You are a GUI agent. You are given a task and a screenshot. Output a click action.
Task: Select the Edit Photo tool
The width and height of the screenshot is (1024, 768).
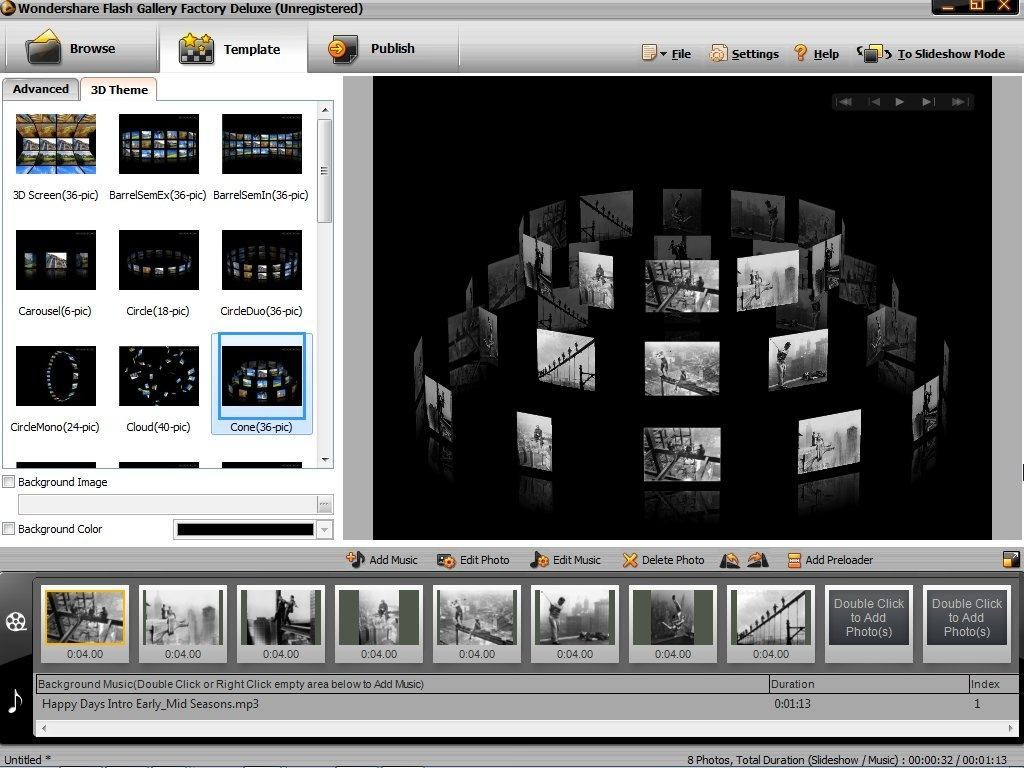click(474, 560)
